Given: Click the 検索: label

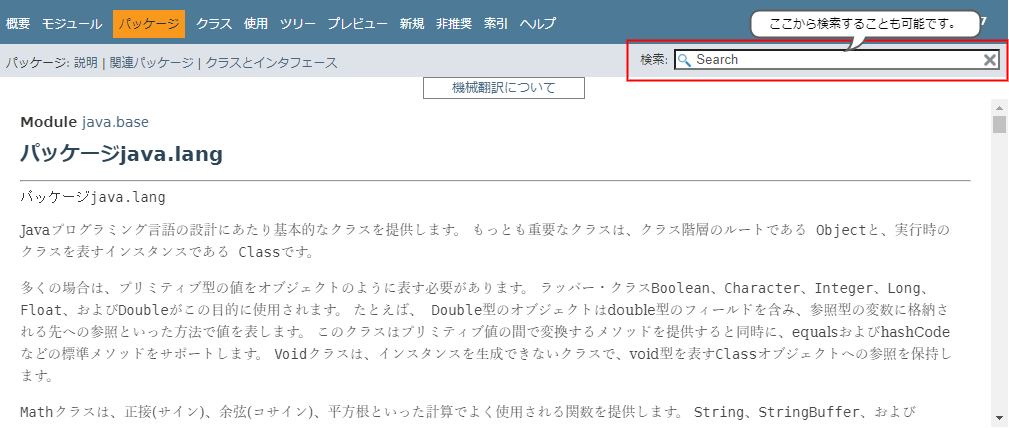Looking at the screenshot, I should pyautogui.click(x=654, y=60).
